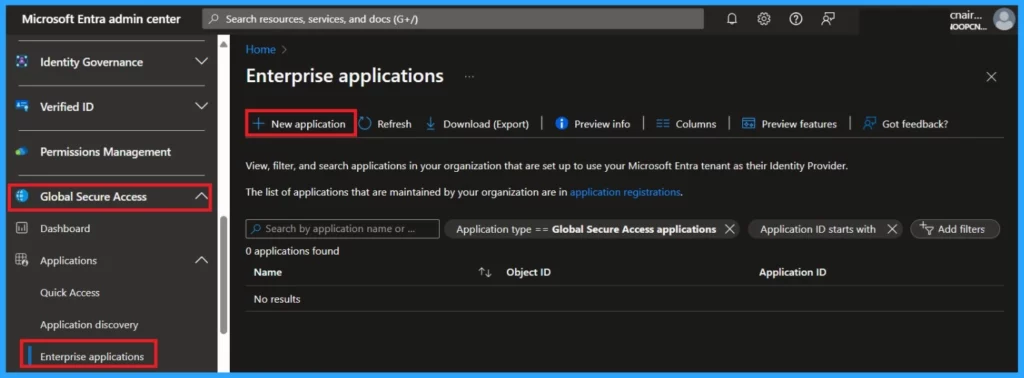The width and height of the screenshot is (1024, 378).
Task: Click the top search resources bar
Action: pos(453,19)
